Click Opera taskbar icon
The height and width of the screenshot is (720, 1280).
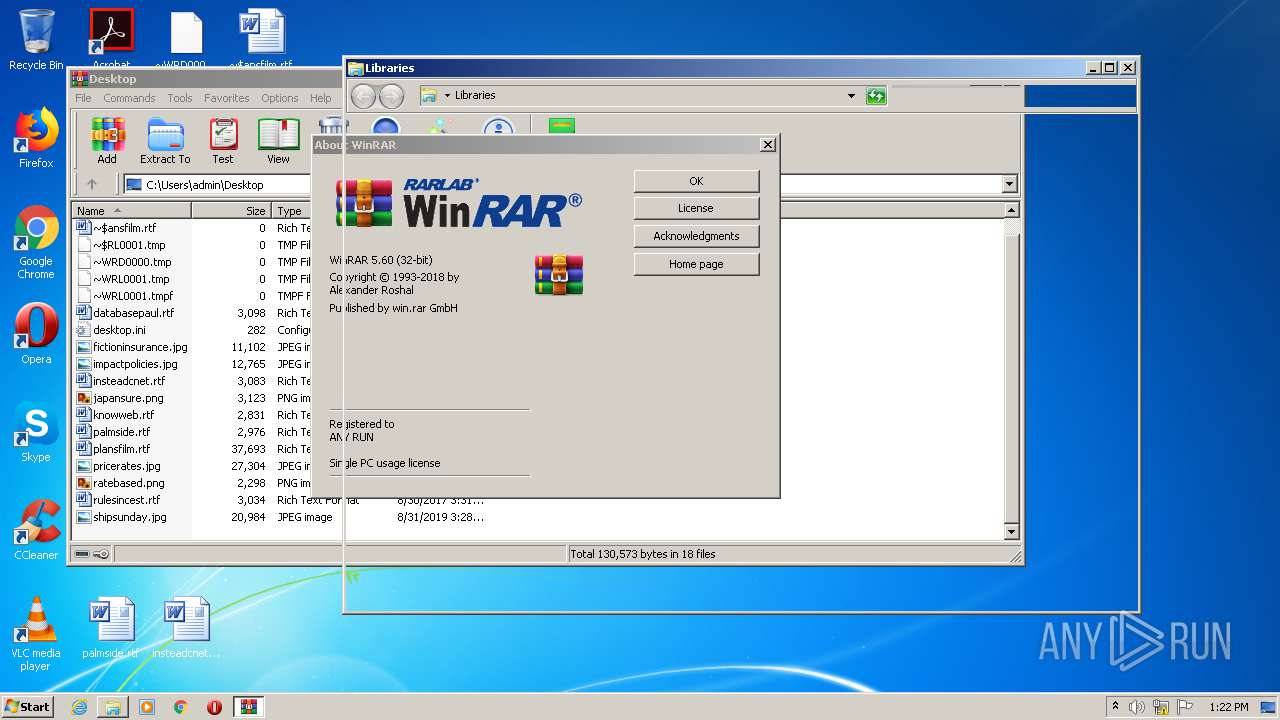click(x=214, y=707)
